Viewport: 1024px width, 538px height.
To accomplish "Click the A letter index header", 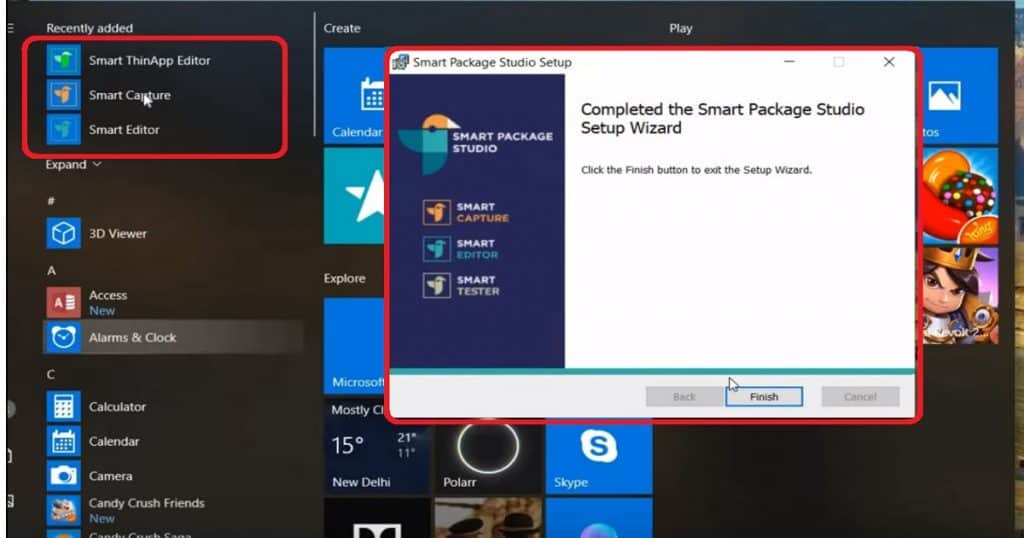I will tap(51, 270).
